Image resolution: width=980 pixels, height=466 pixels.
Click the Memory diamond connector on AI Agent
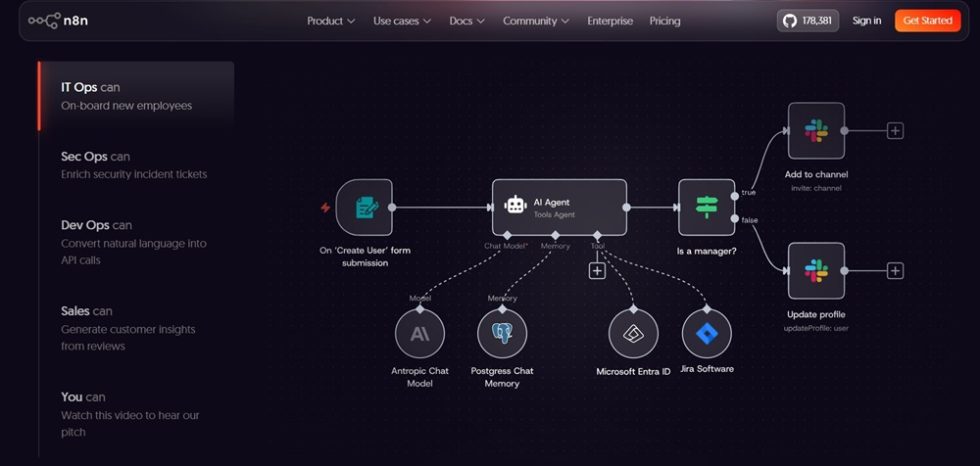click(x=554, y=235)
